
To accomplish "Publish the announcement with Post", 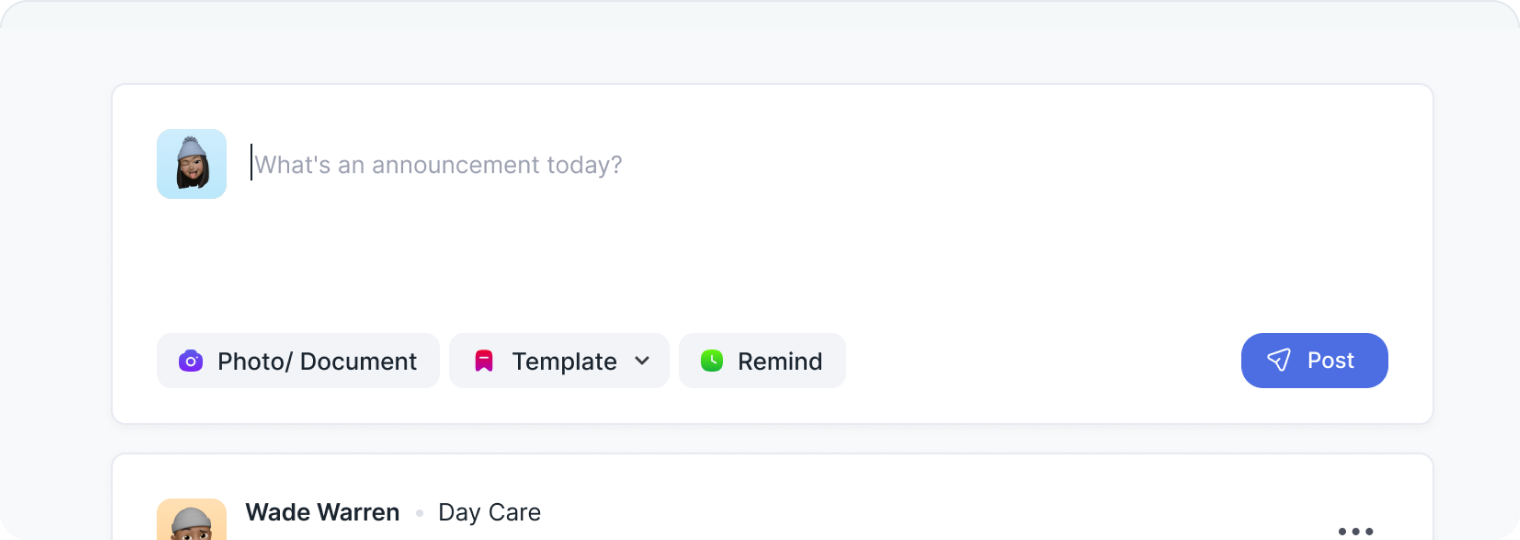I will pos(1314,360).
